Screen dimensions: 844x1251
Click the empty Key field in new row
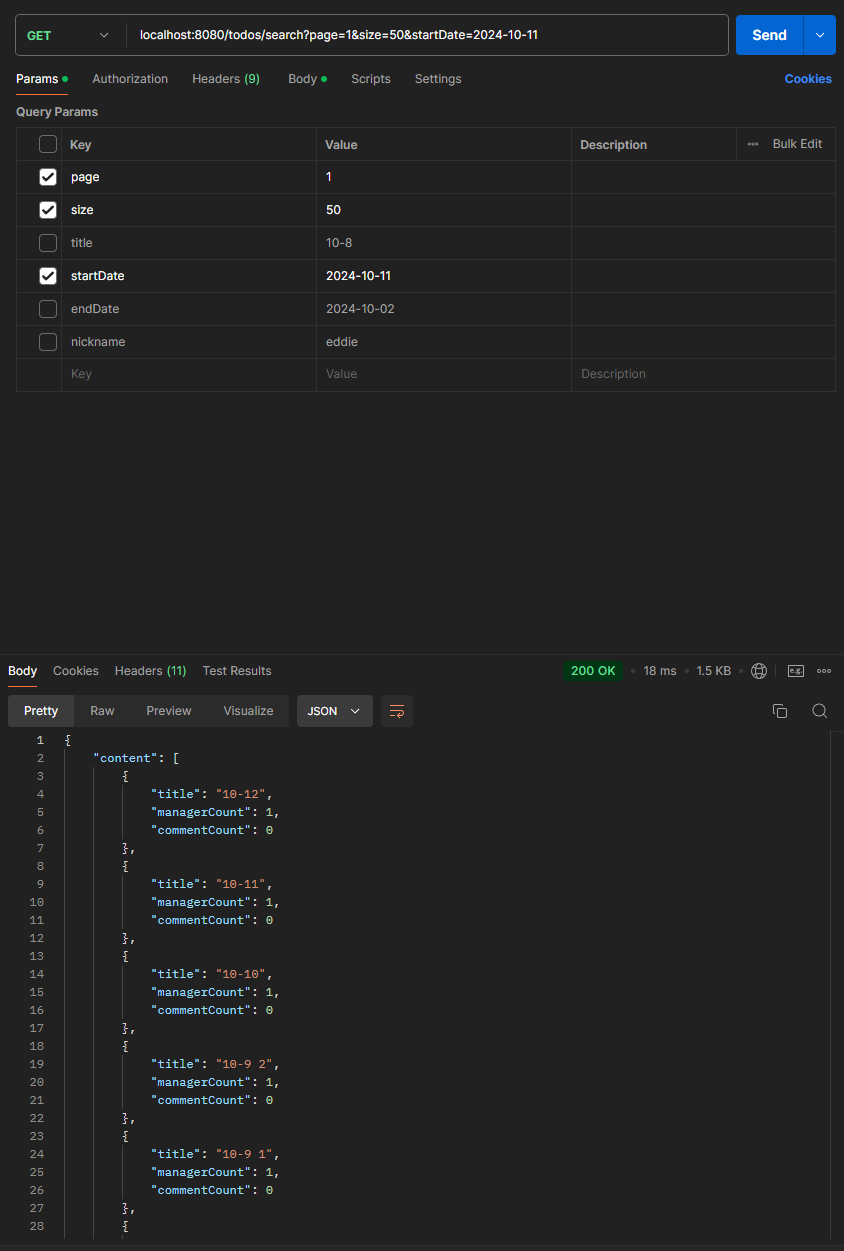[189, 374]
